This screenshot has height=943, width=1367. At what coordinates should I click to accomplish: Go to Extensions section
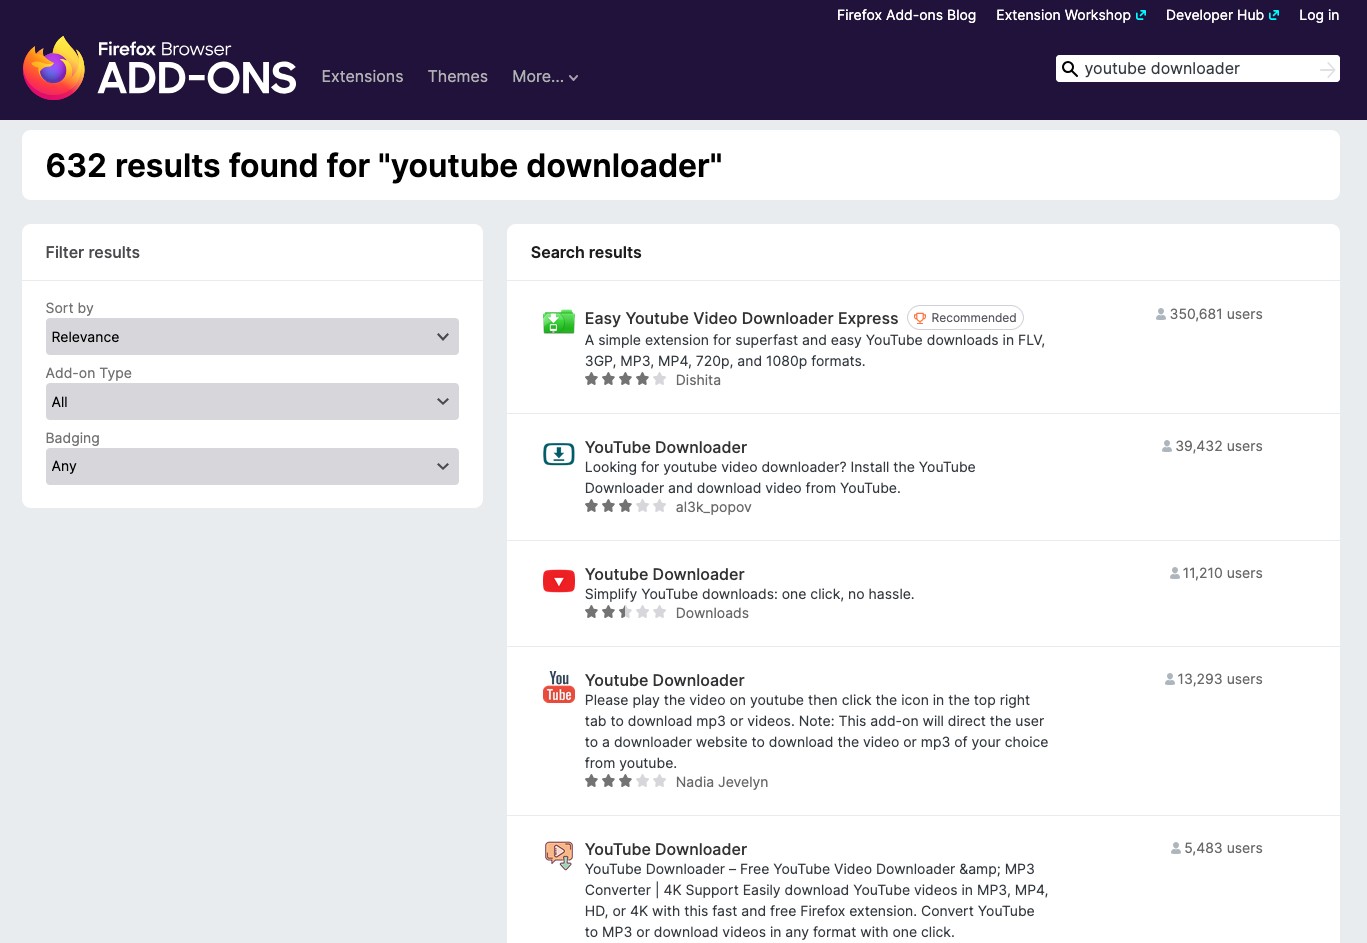[x=362, y=77]
